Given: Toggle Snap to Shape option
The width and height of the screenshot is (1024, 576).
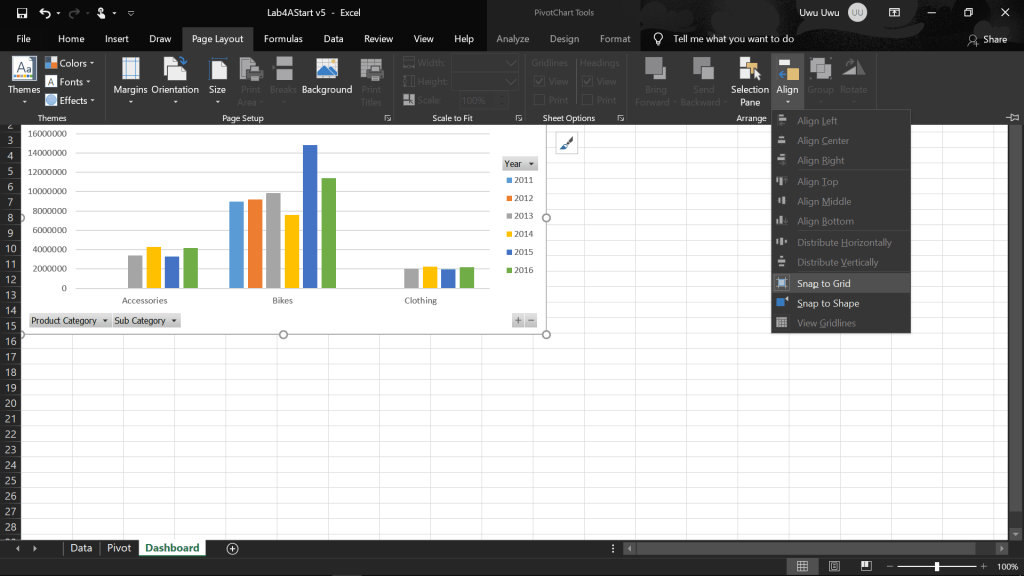Looking at the screenshot, I should click(x=827, y=303).
